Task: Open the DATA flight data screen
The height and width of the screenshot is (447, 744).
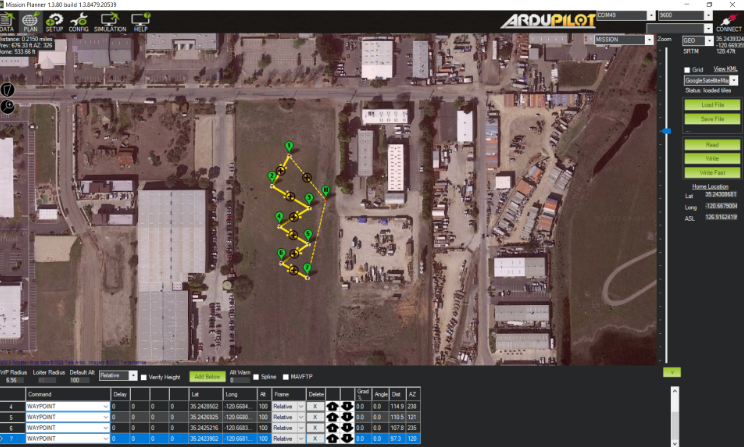Action: tap(7, 22)
